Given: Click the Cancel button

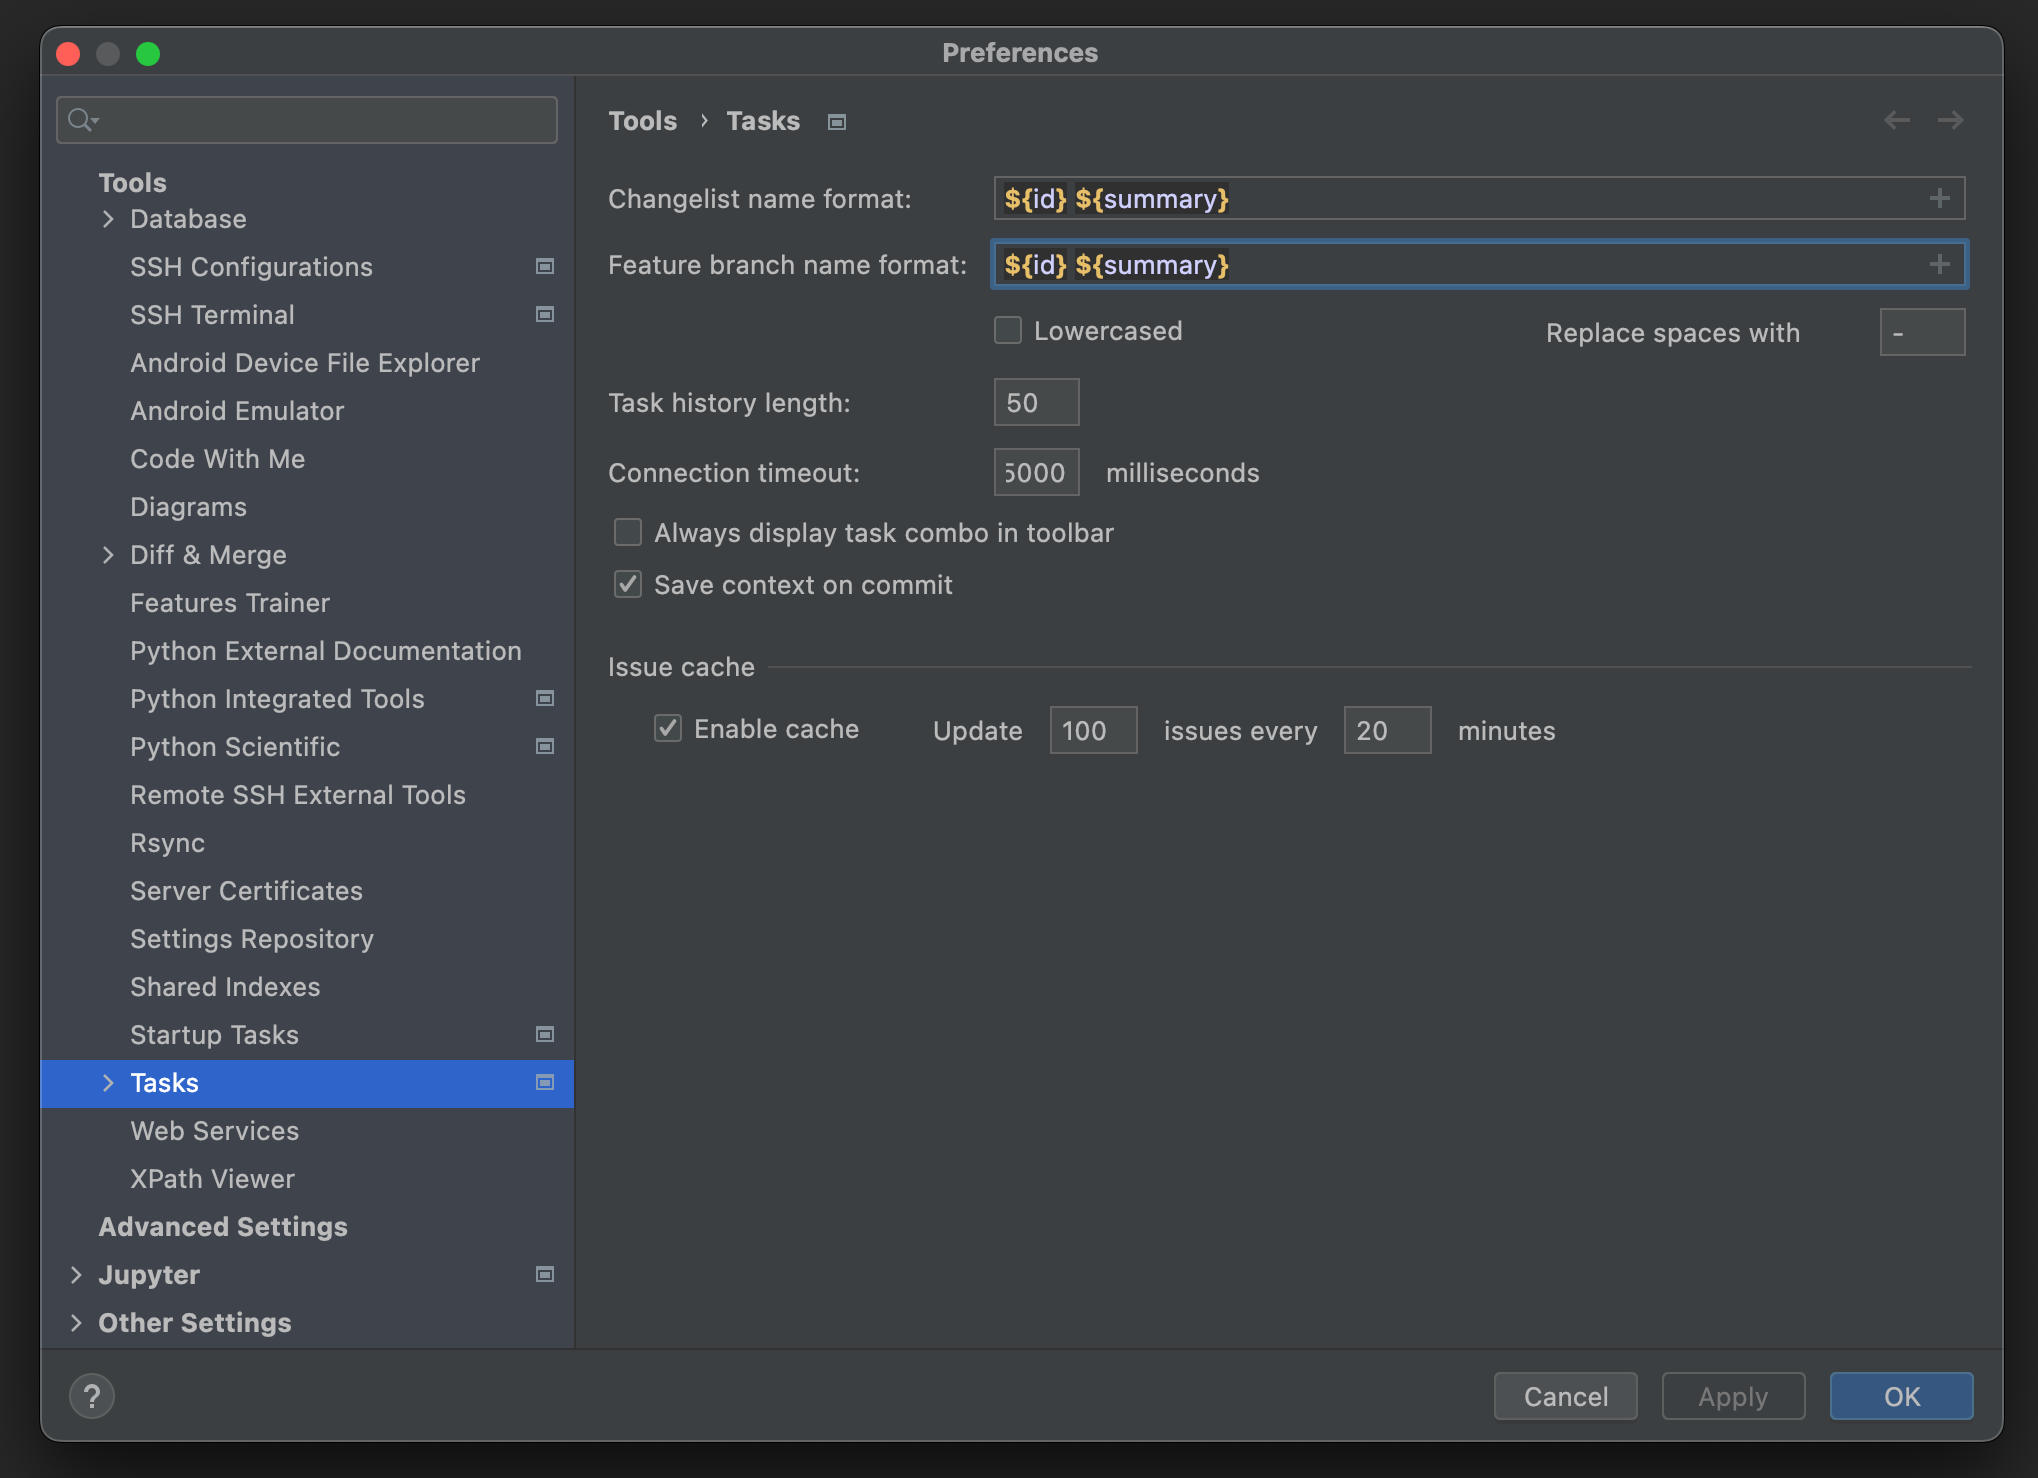Looking at the screenshot, I should pyautogui.click(x=1566, y=1396).
